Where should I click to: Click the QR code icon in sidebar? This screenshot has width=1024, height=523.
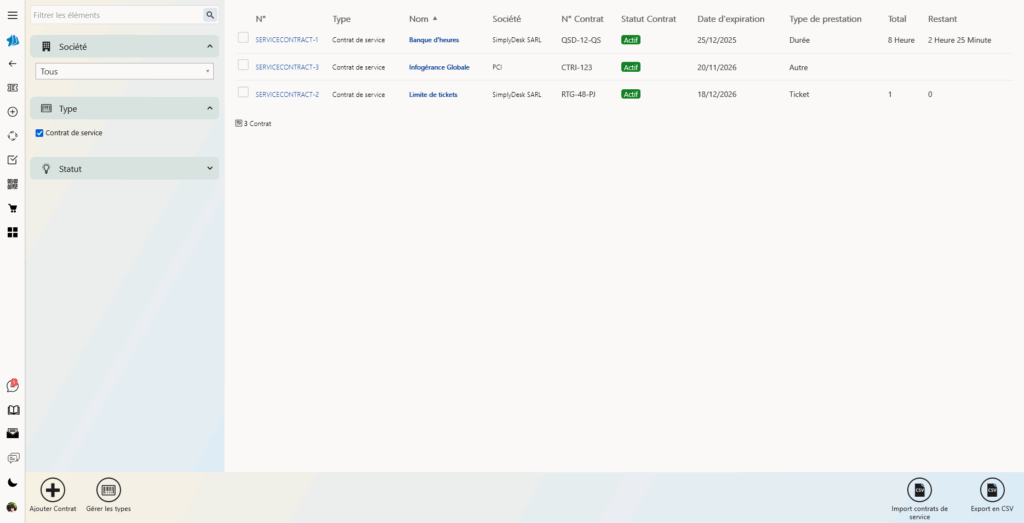point(12,184)
